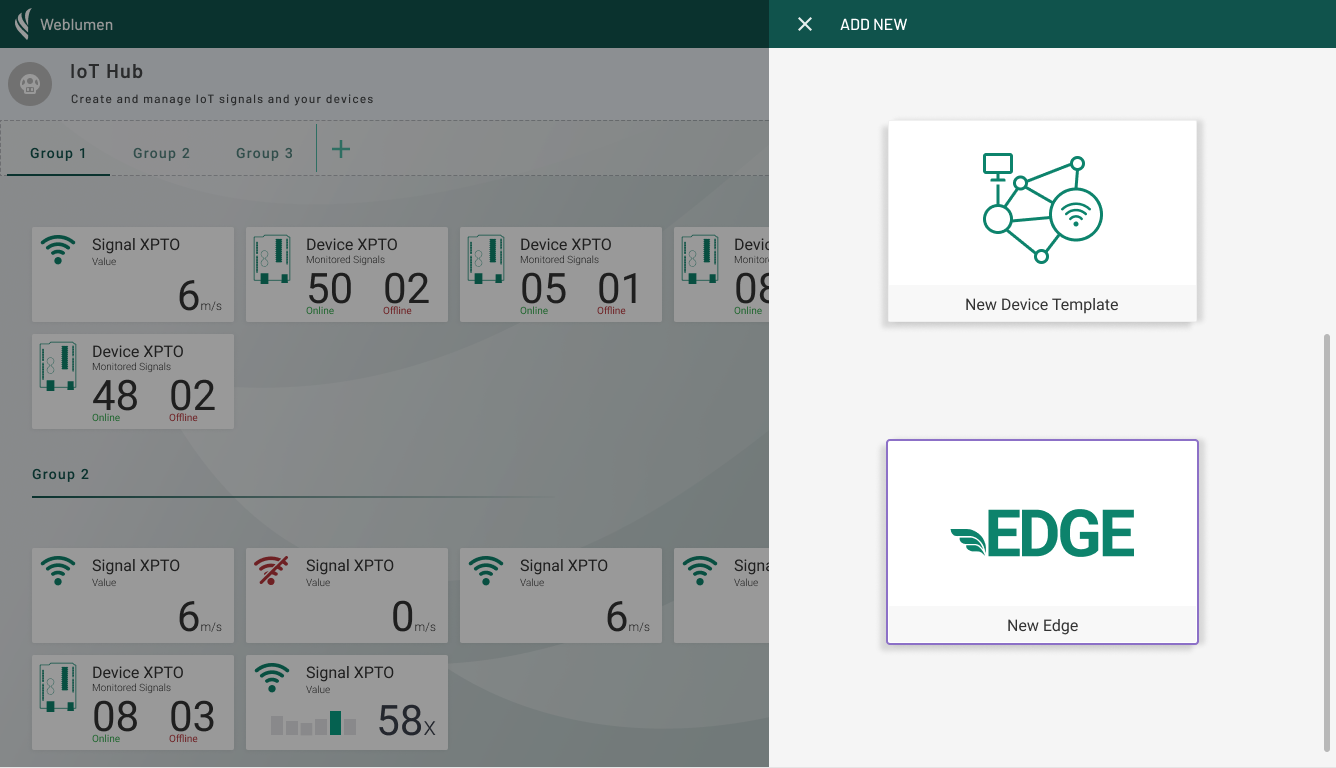Click the "03" offline count
The image size is (1336, 768).
[192, 717]
